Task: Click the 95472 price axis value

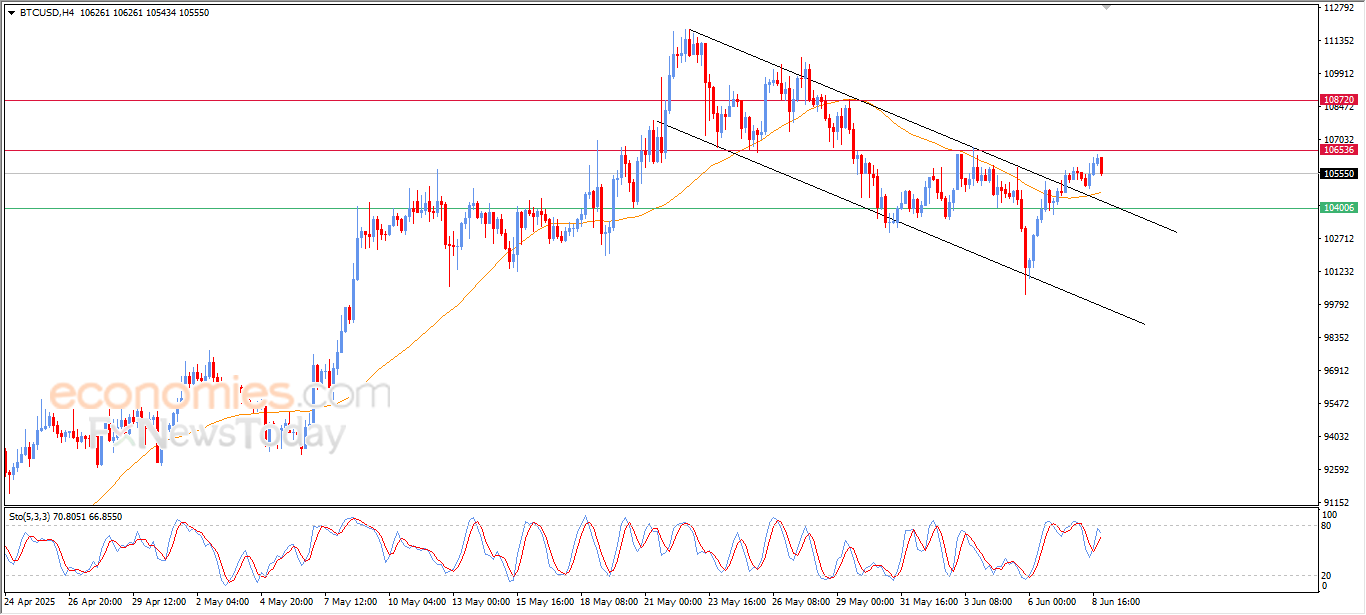Action: 1336,404
